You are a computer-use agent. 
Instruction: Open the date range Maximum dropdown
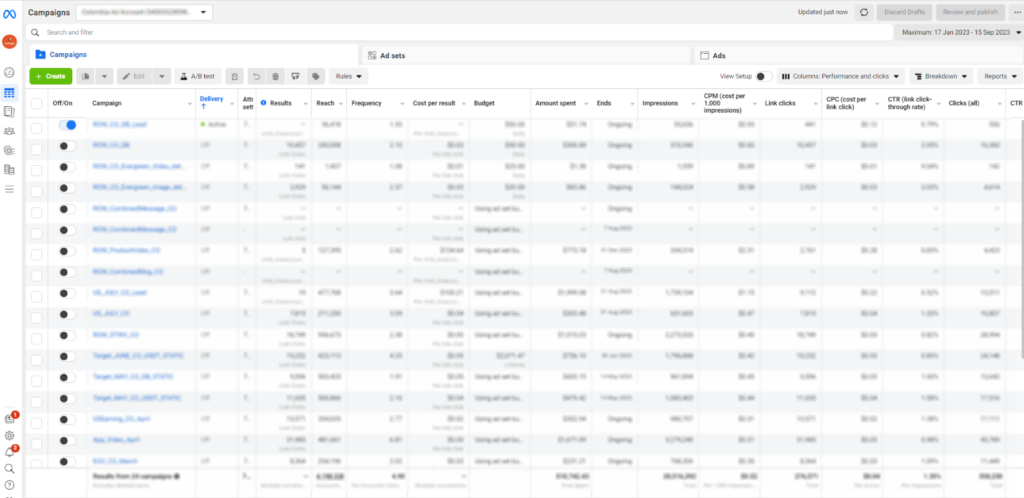tap(957, 32)
